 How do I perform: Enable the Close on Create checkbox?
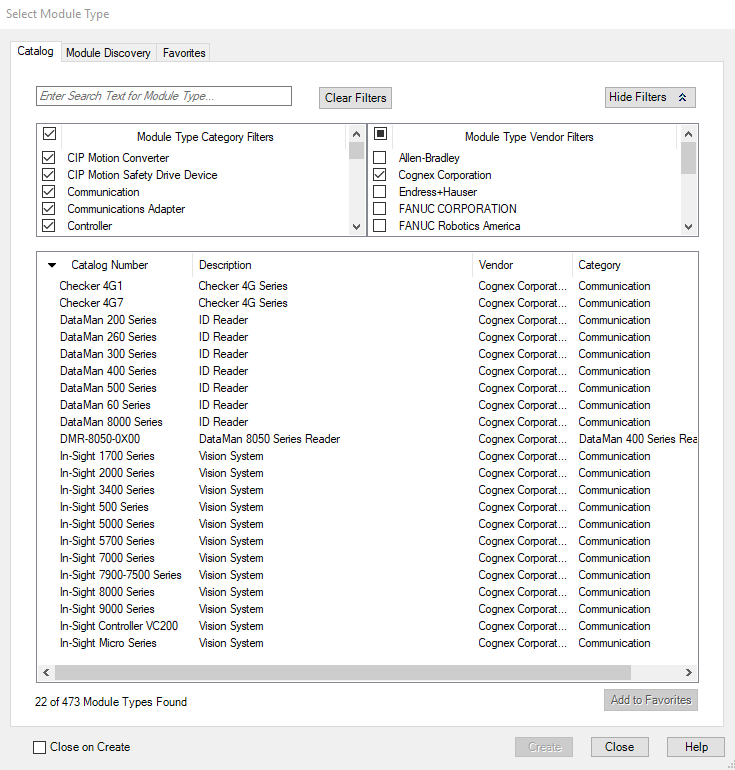coord(40,747)
